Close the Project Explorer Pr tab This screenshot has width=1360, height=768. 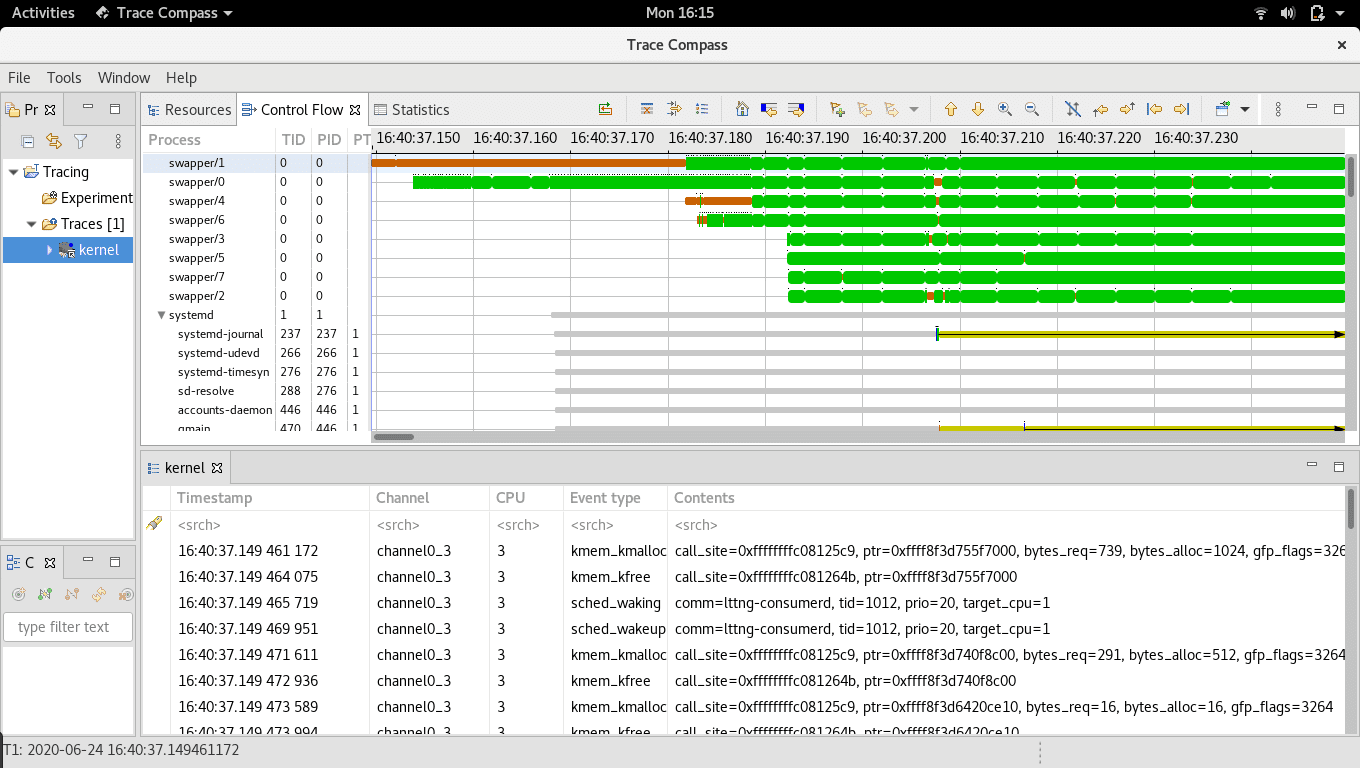tap(50, 110)
